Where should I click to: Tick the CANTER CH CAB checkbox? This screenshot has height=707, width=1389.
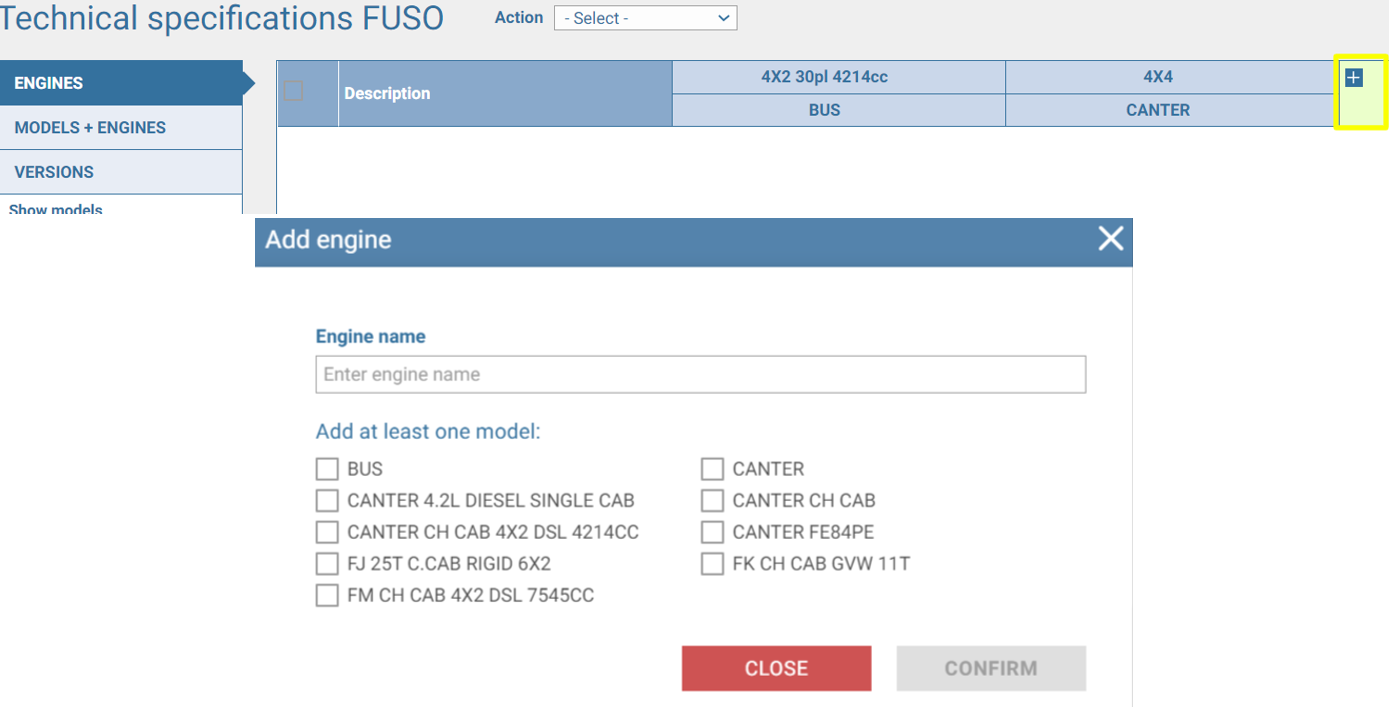[x=712, y=500]
